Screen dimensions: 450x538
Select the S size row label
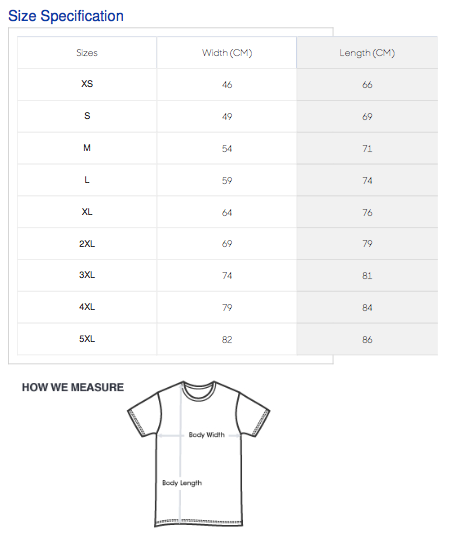click(87, 116)
